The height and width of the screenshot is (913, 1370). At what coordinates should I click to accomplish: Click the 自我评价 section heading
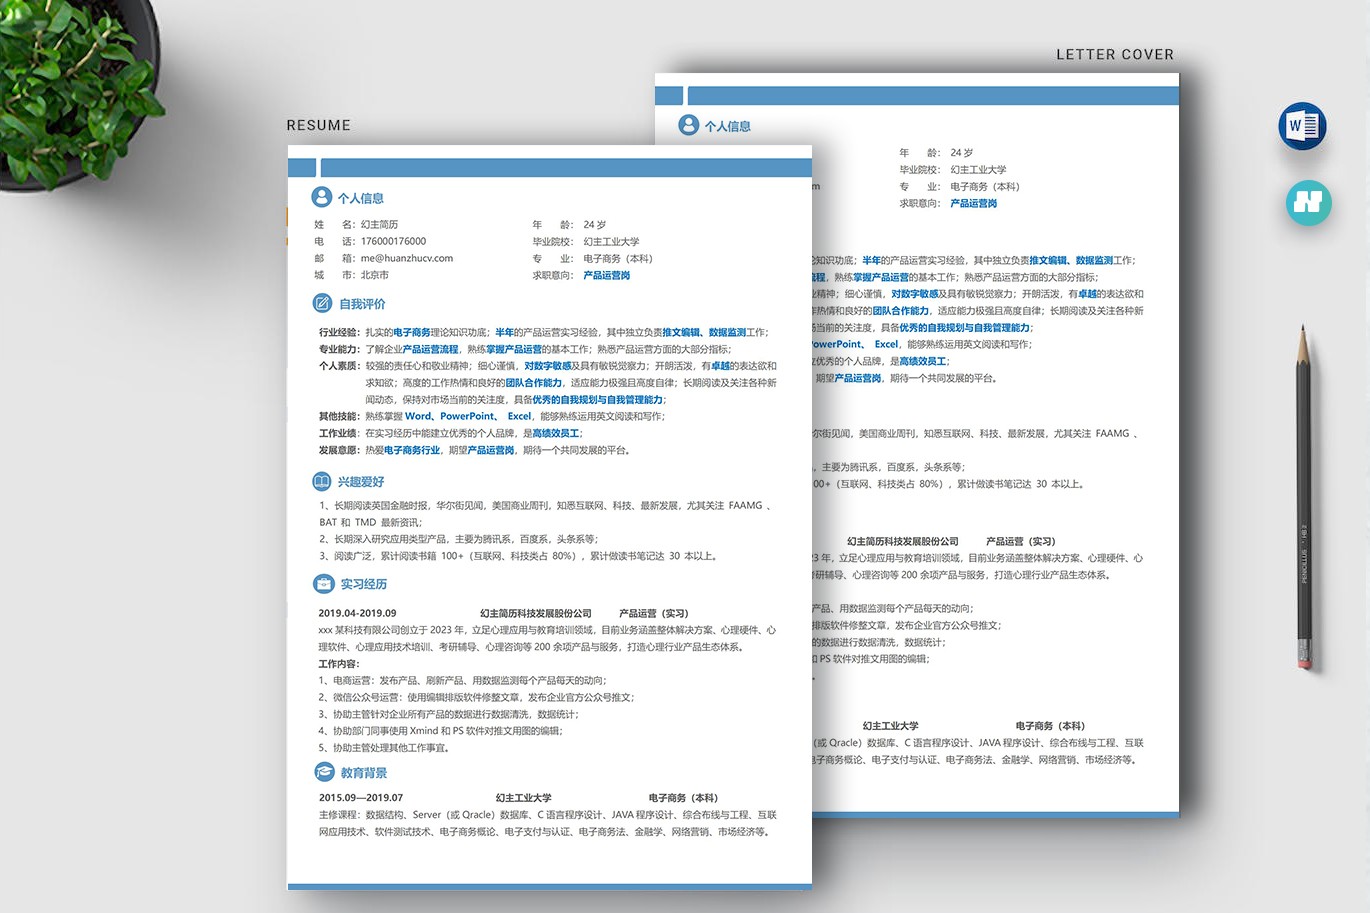pyautogui.click(x=362, y=304)
